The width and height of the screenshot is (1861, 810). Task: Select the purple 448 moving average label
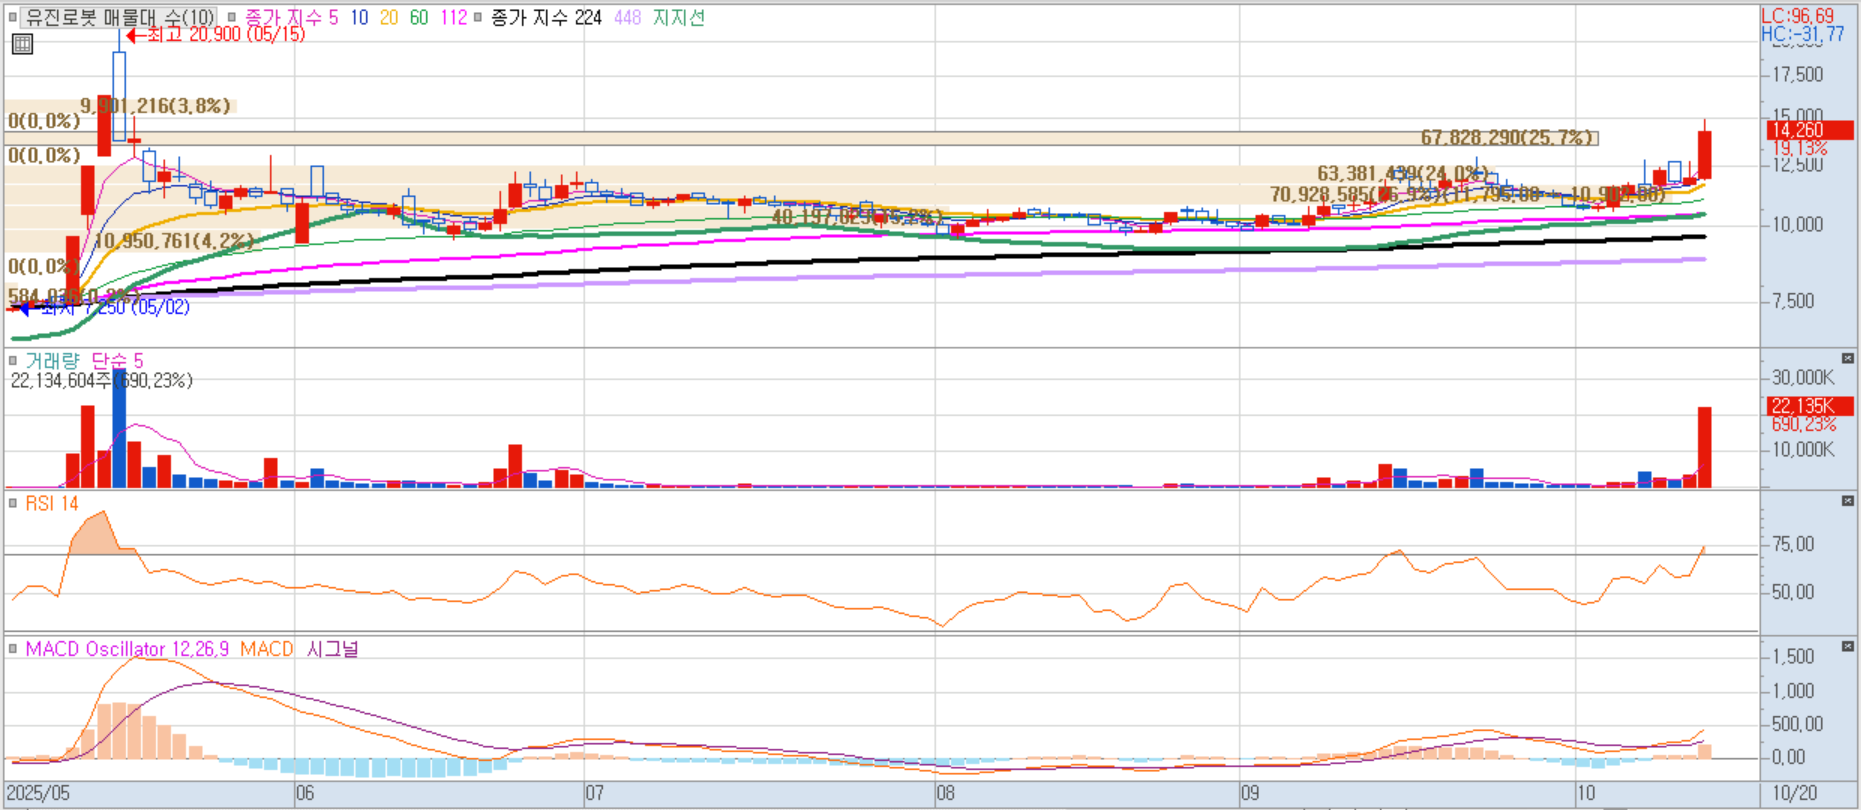pyautogui.click(x=627, y=17)
